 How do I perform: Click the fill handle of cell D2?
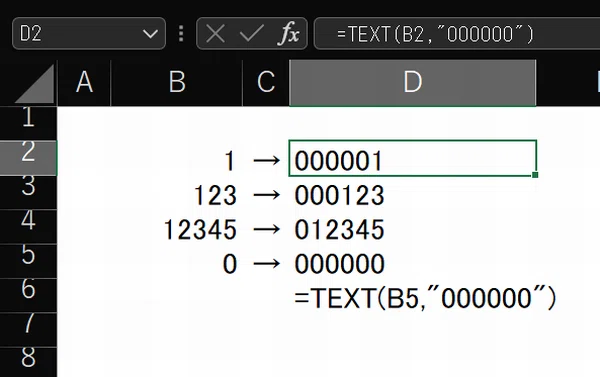pos(535,175)
